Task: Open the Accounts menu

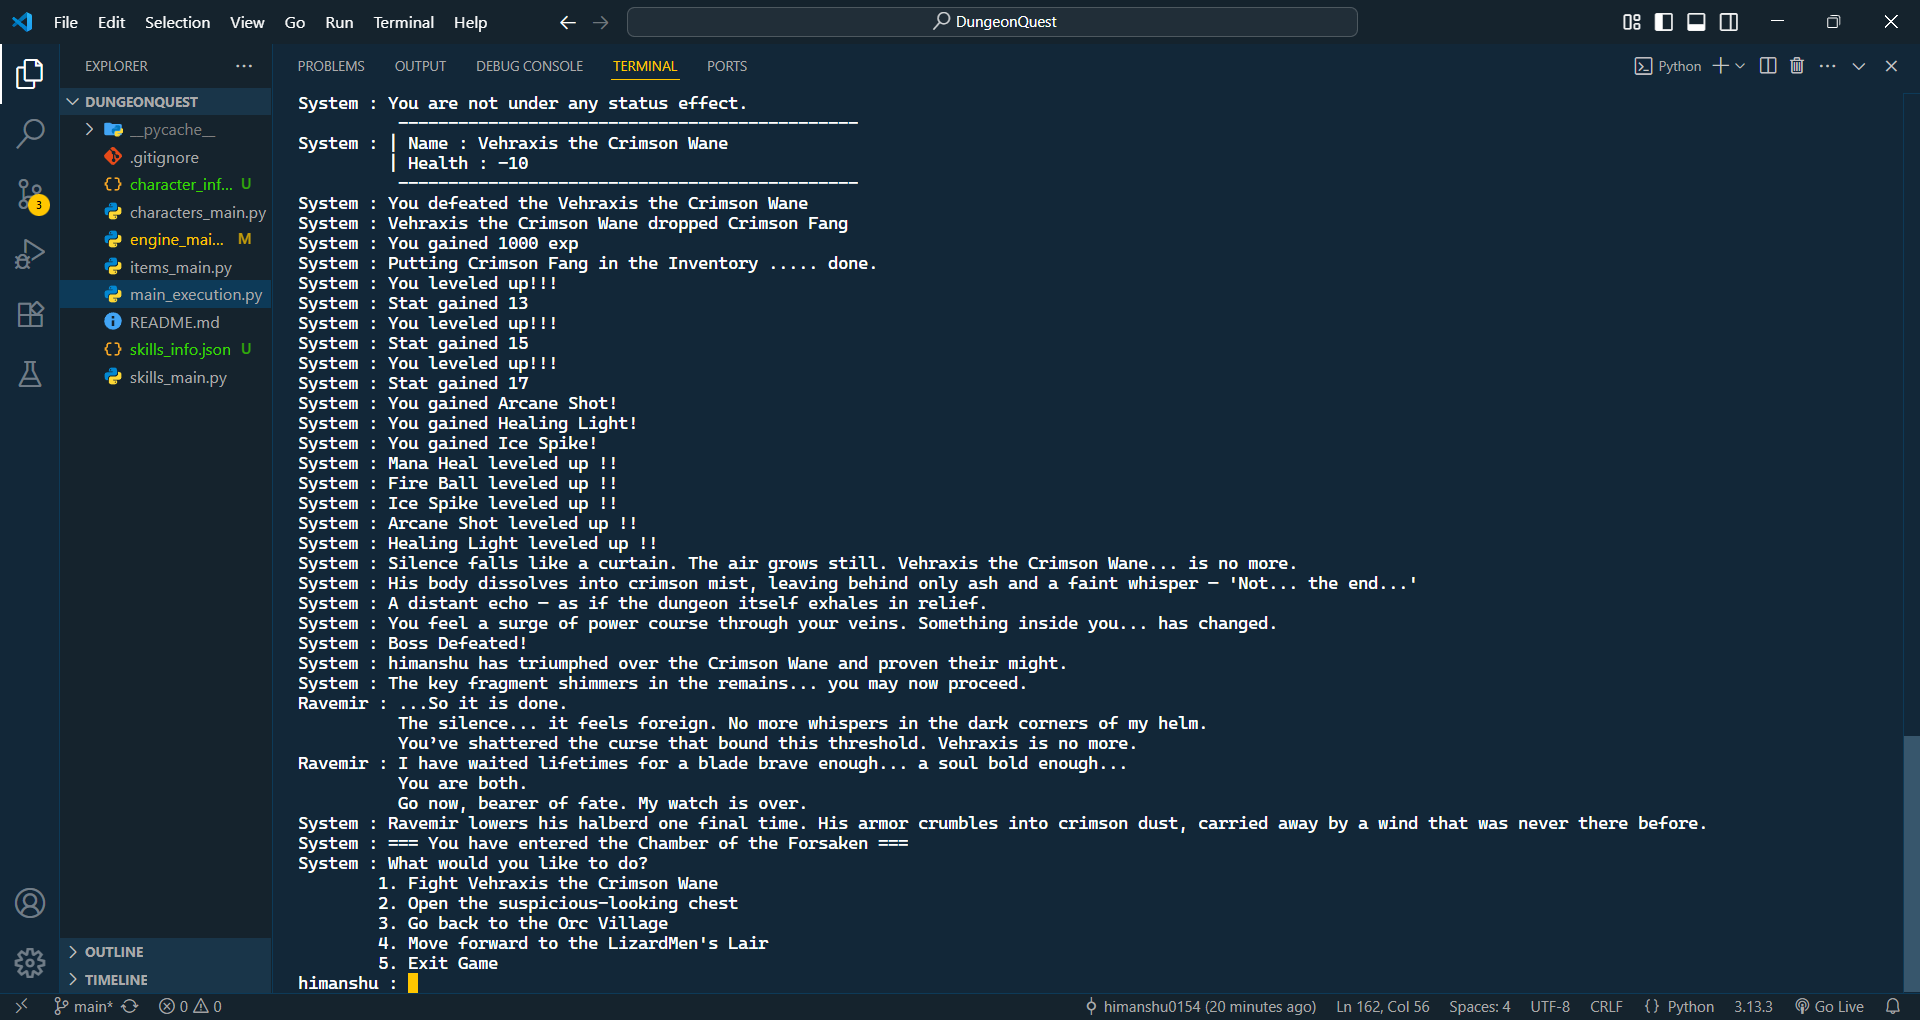Action: (30, 903)
